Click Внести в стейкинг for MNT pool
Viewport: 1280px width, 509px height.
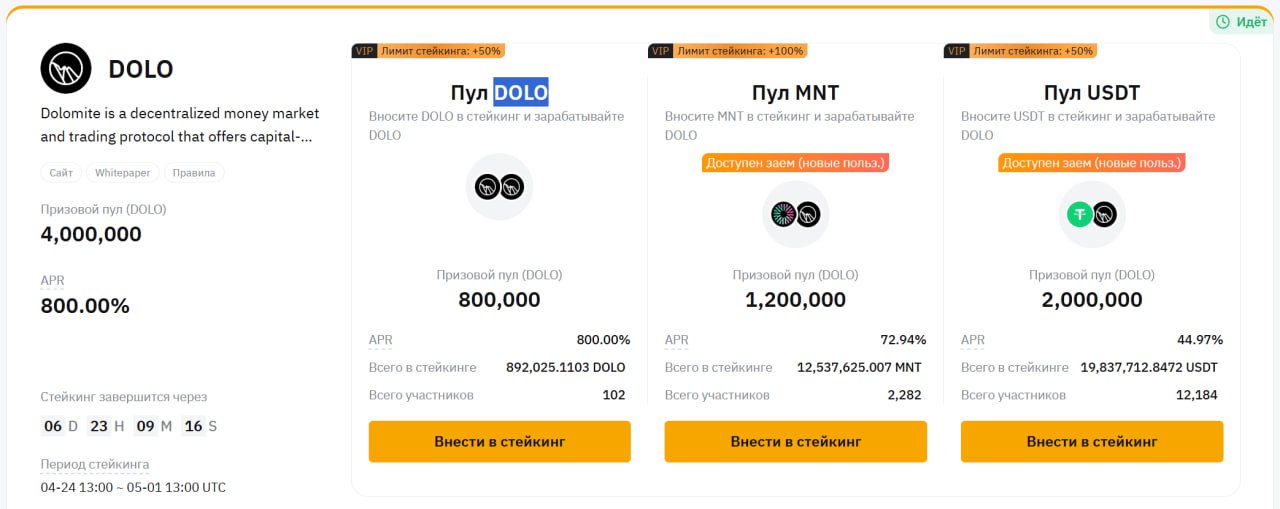pos(796,441)
